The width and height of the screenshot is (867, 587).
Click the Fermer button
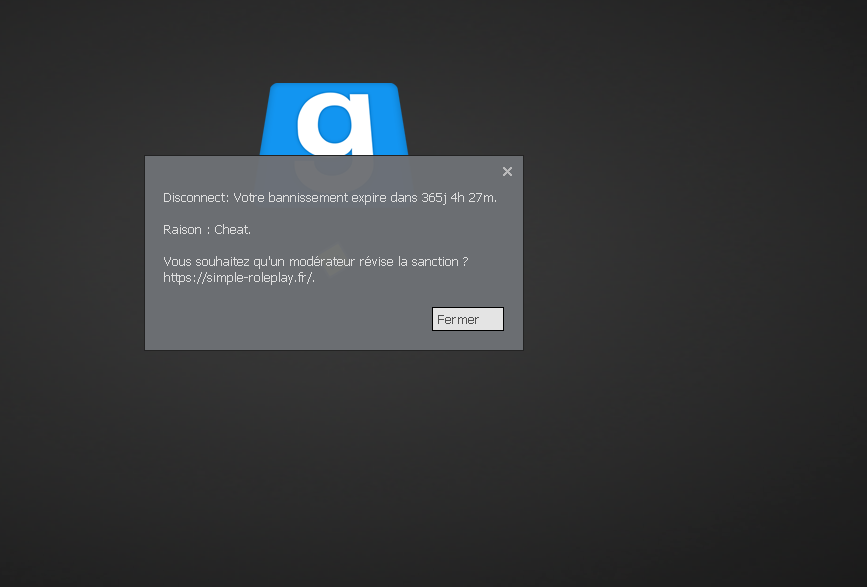pyautogui.click(x=468, y=319)
